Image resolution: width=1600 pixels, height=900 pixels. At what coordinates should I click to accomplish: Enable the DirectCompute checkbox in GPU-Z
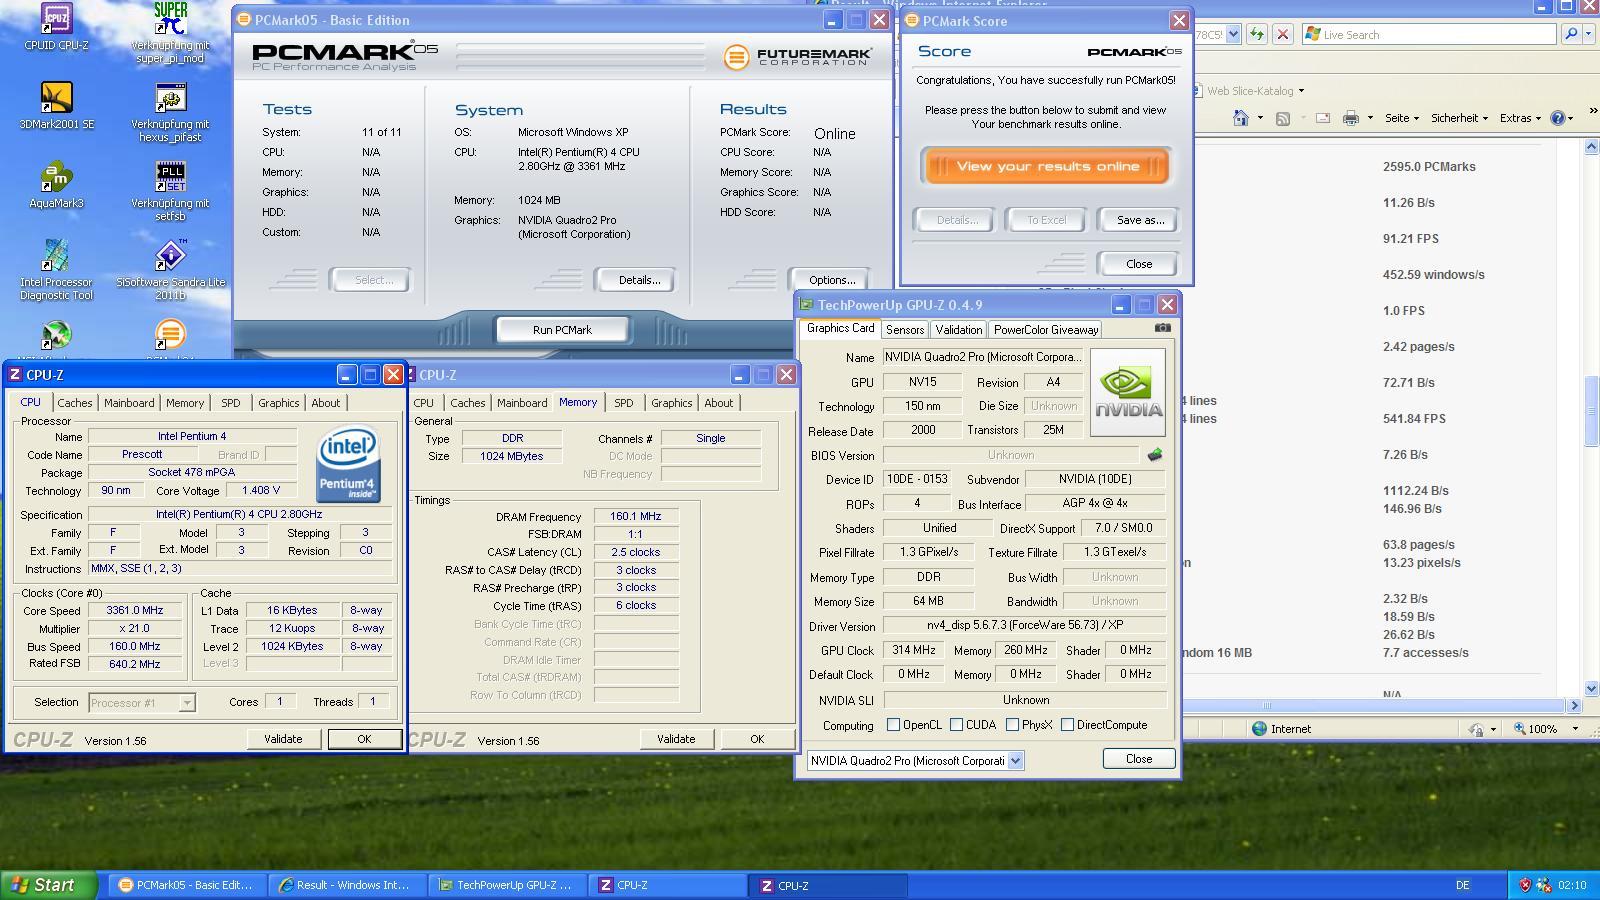(1067, 725)
